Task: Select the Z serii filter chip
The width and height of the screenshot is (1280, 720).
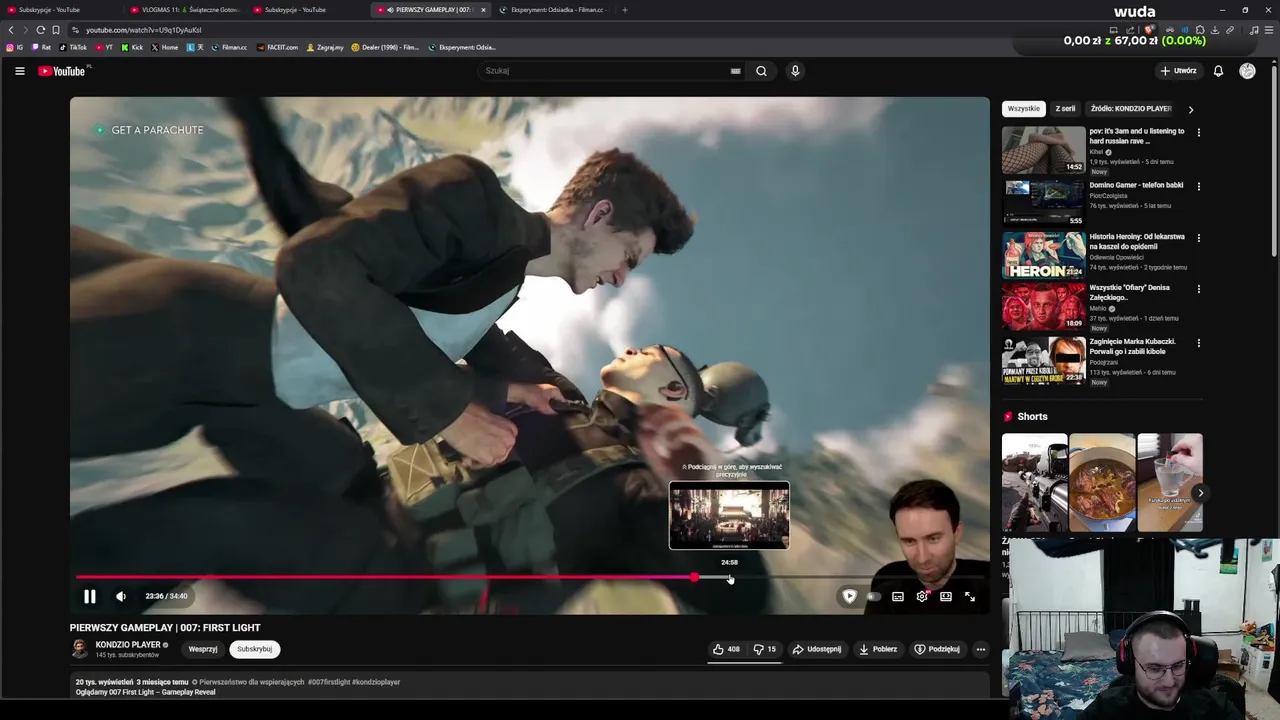Action: coord(1065,108)
